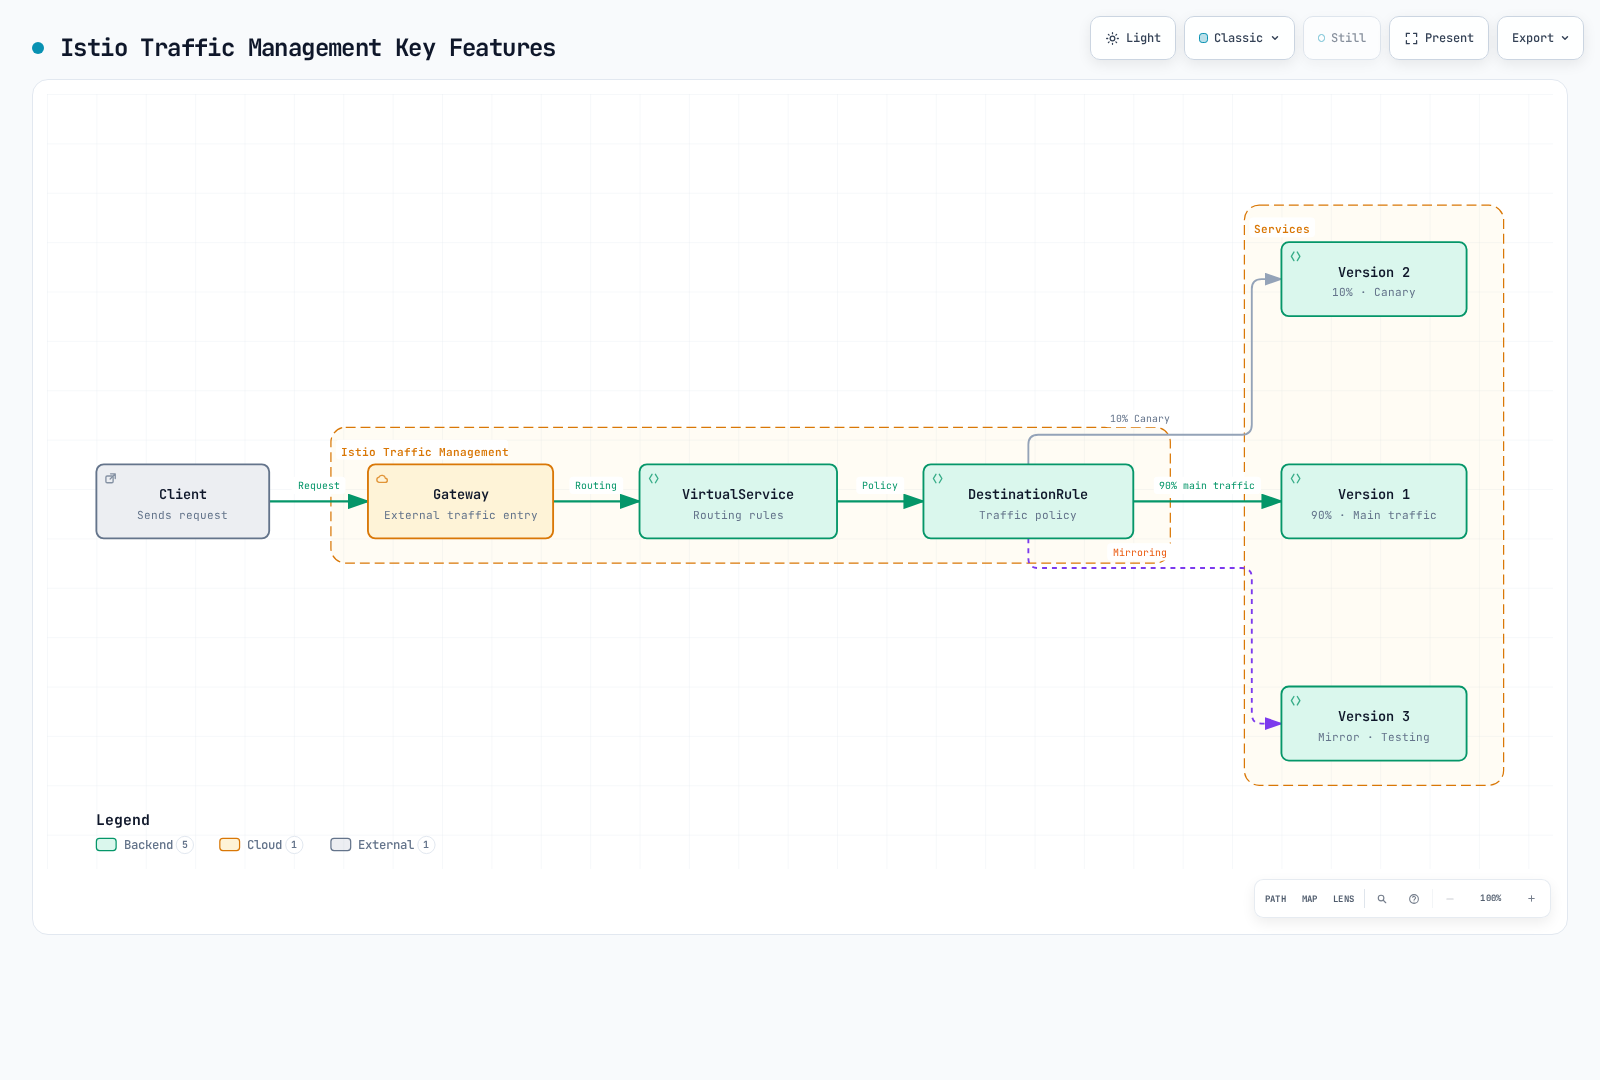Click the Routing edge label
The image size is (1600, 1080).
[x=596, y=486]
